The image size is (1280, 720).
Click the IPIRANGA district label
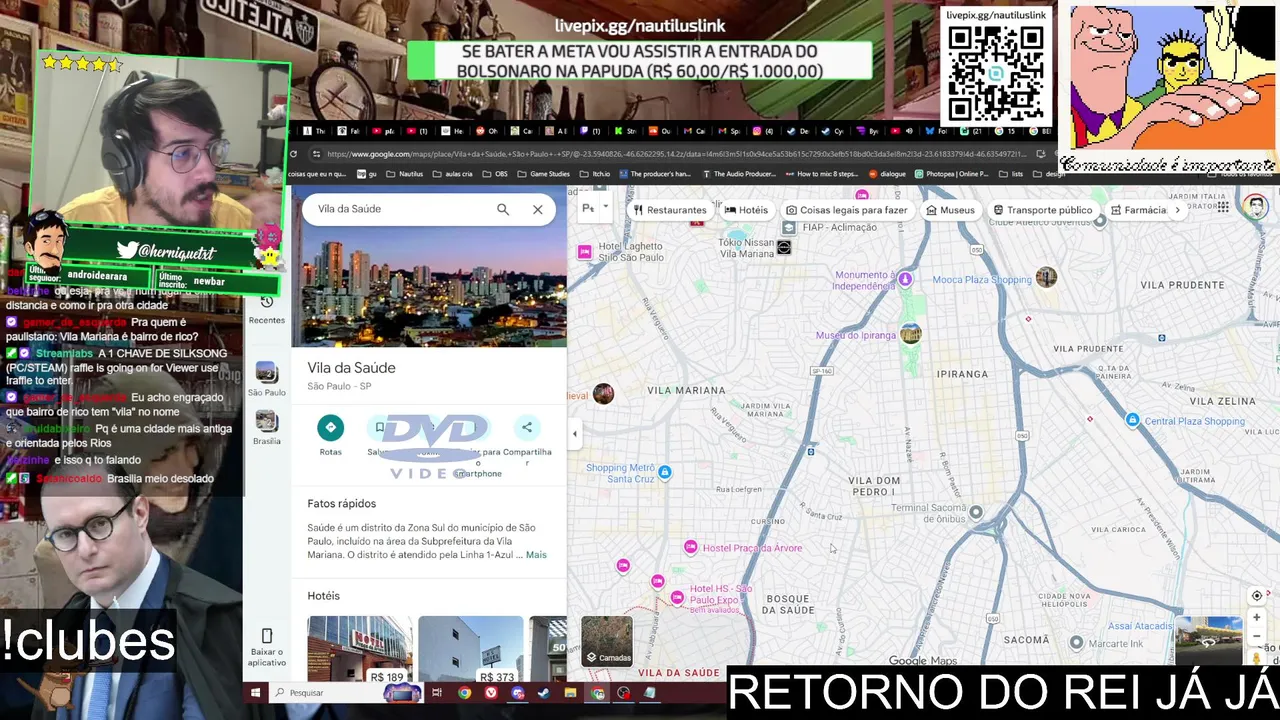coord(962,374)
